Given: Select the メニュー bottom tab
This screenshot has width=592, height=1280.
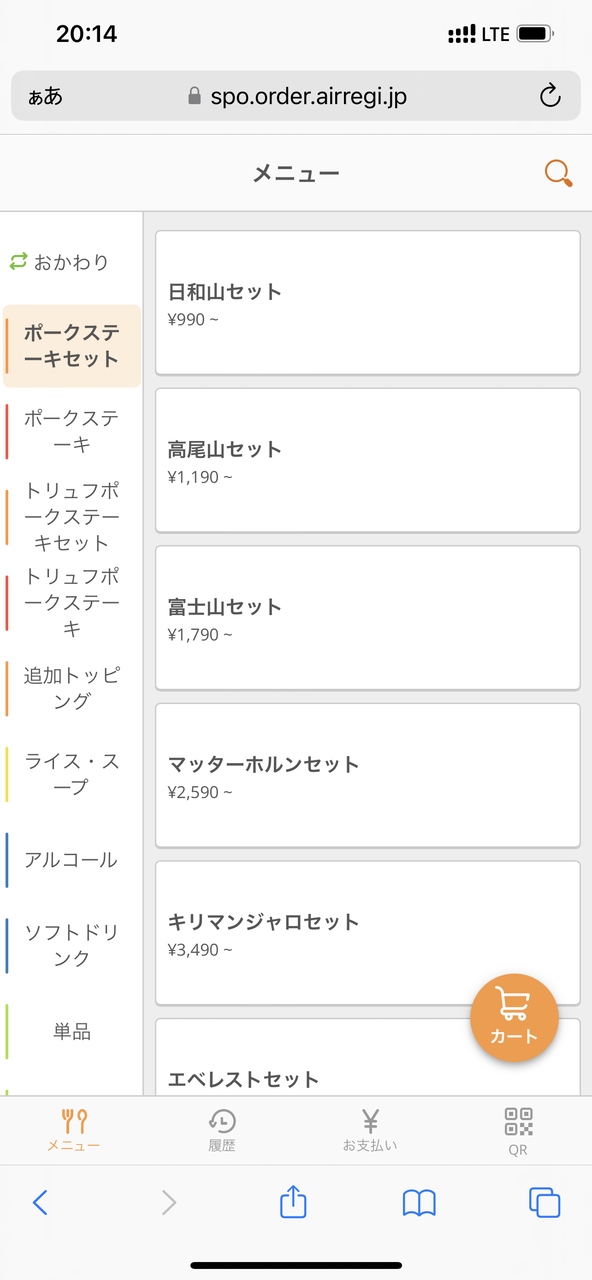Looking at the screenshot, I should [74, 1130].
